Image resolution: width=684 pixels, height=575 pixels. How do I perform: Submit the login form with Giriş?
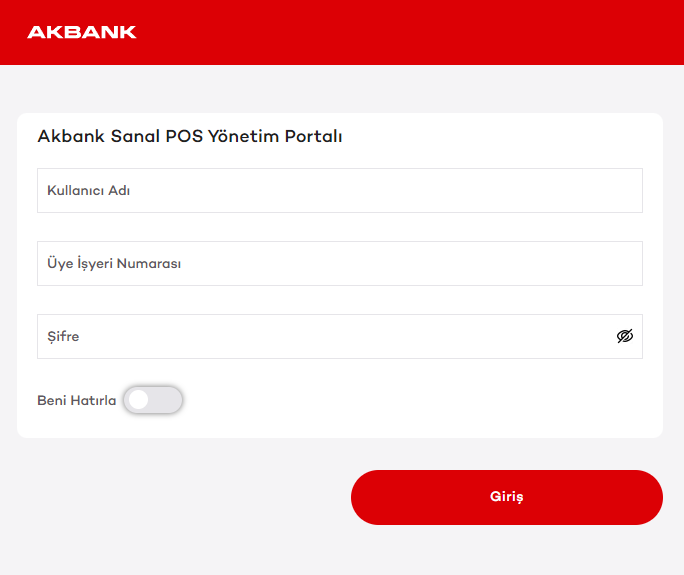click(506, 497)
